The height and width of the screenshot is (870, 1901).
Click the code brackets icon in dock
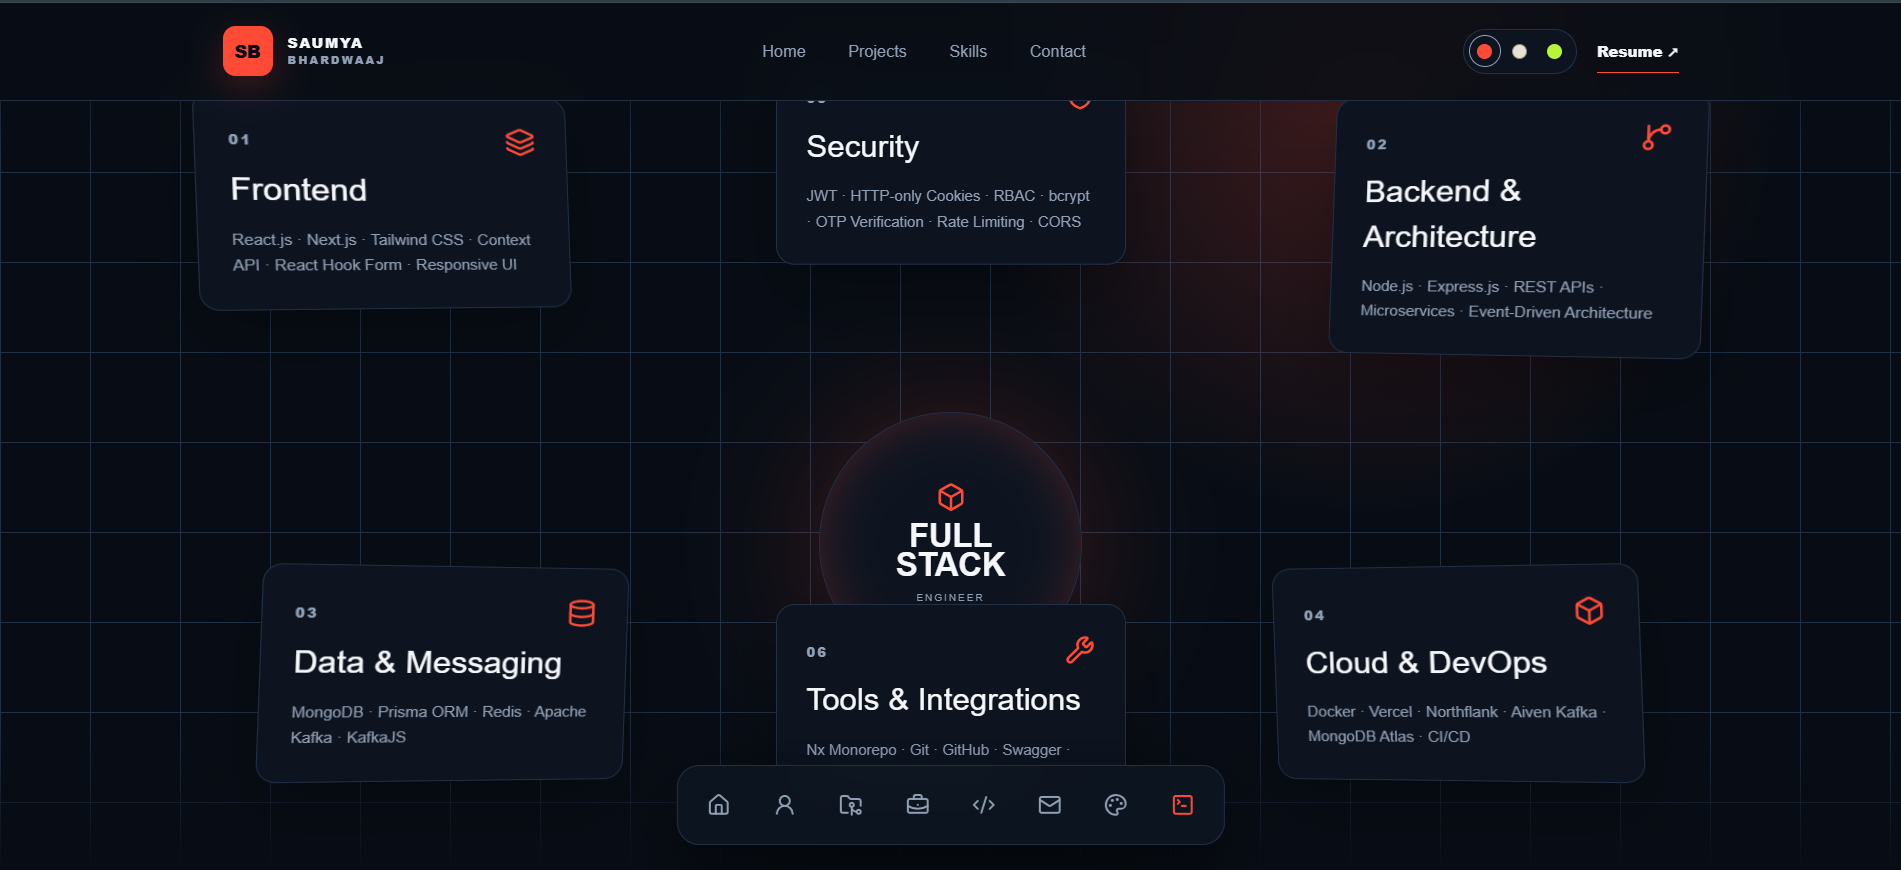tap(984, 805)
